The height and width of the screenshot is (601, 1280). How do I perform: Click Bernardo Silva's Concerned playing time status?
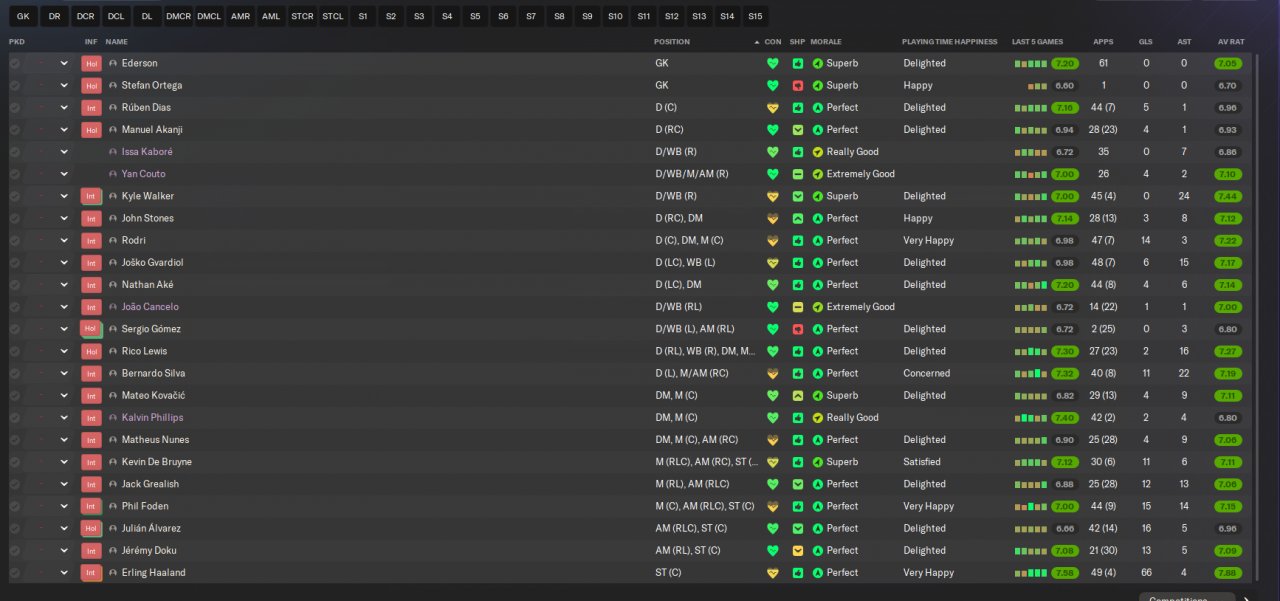926,373
